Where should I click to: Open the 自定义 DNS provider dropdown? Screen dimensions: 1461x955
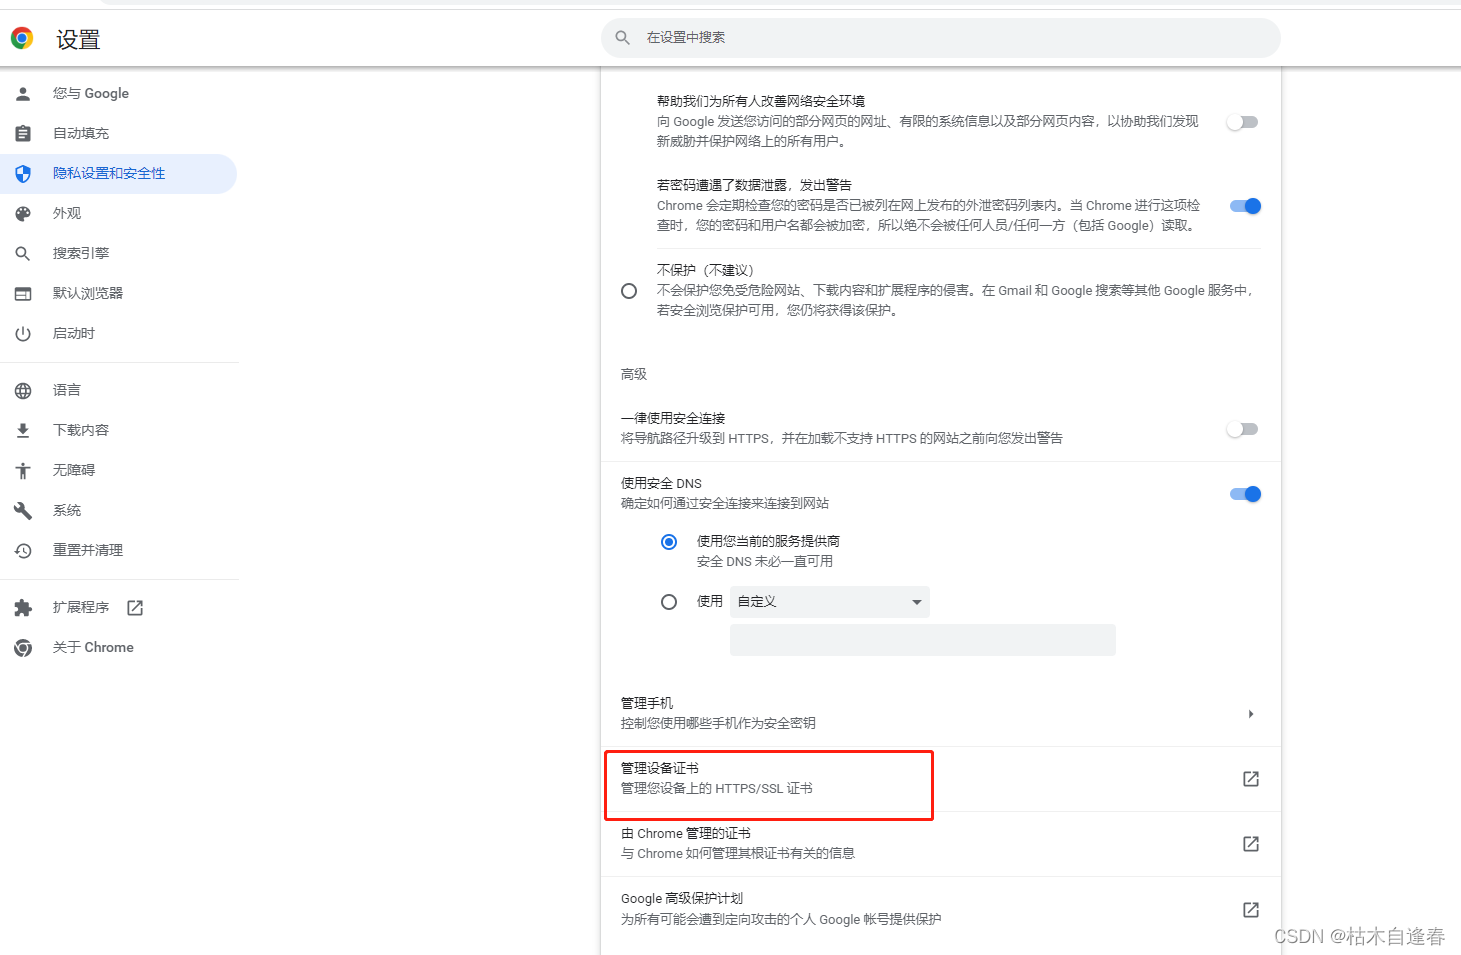(830, 602)
